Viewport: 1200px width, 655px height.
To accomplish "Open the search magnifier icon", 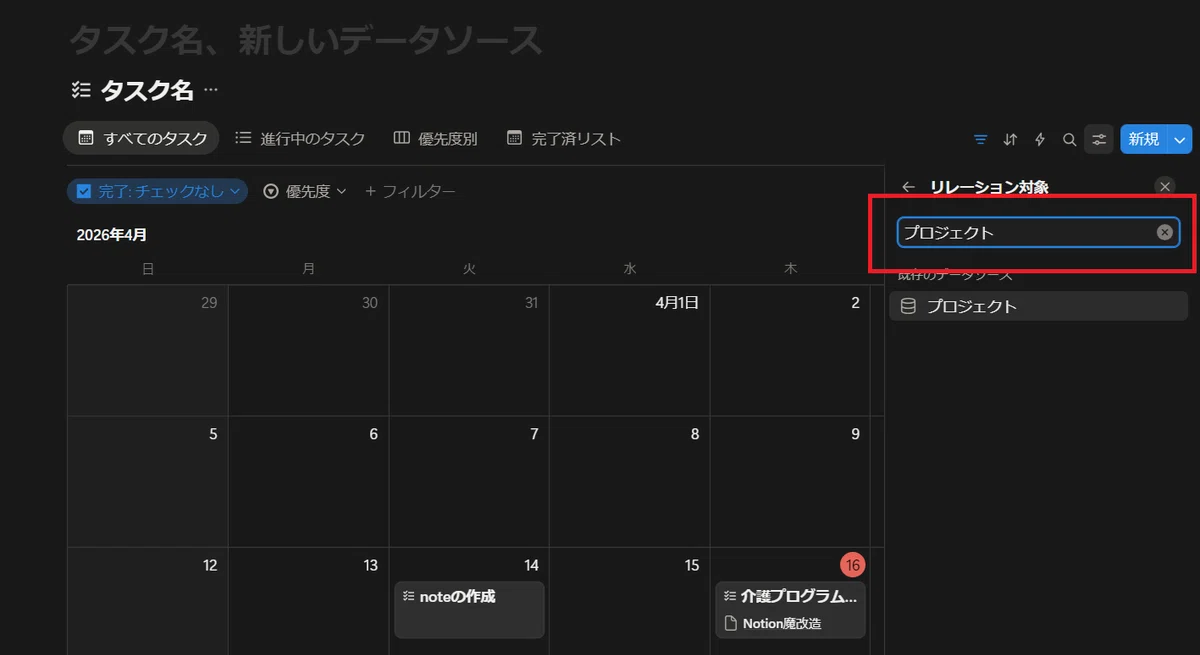I will coord(1069,139).
